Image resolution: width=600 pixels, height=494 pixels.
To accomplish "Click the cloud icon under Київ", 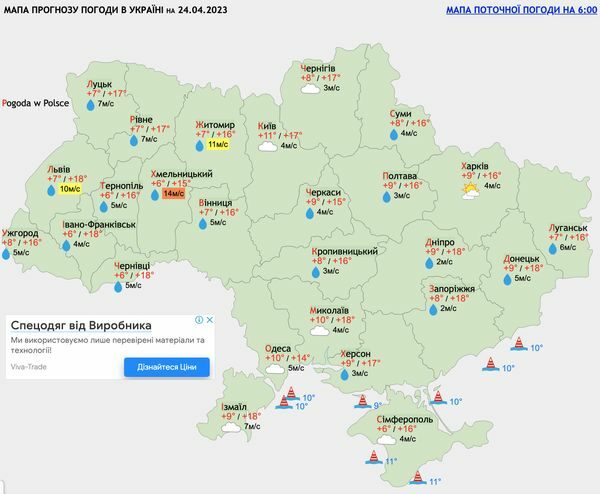I will click(267, 147).
